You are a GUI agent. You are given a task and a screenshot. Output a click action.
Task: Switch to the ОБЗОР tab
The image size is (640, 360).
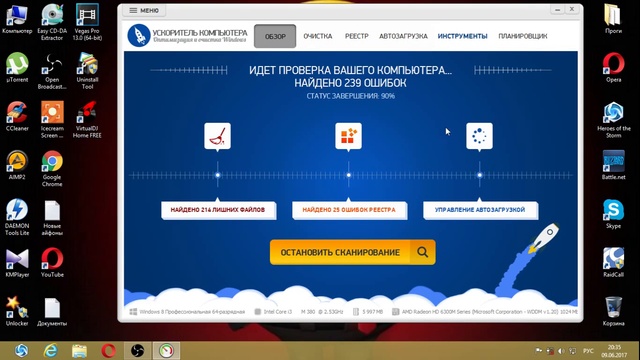pos(275,36)
